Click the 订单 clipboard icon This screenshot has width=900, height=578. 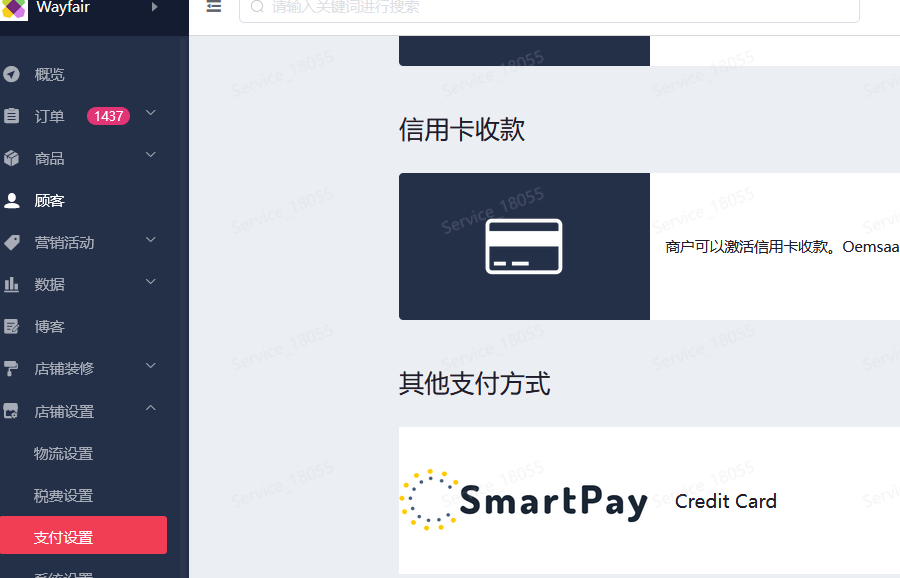pyautogui.click(x=12, y=116)
